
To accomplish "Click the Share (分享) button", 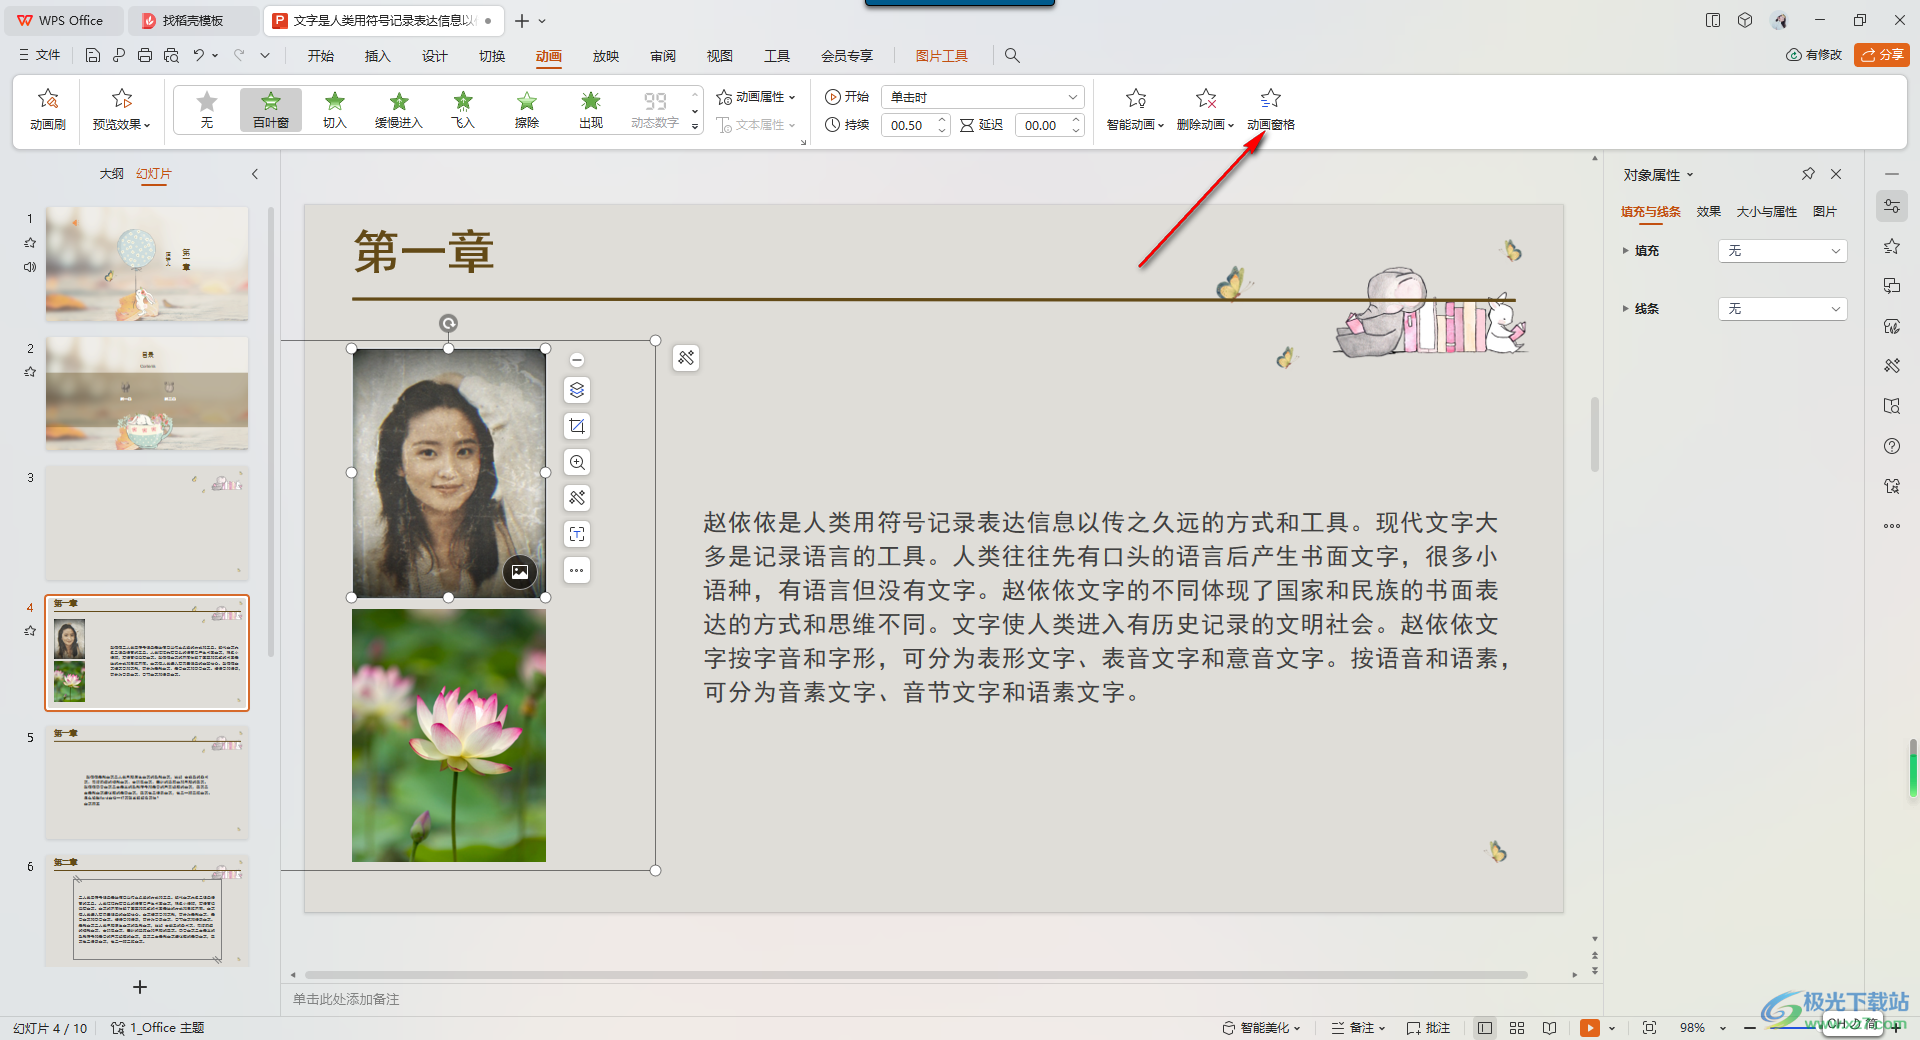I will 1882,55.
